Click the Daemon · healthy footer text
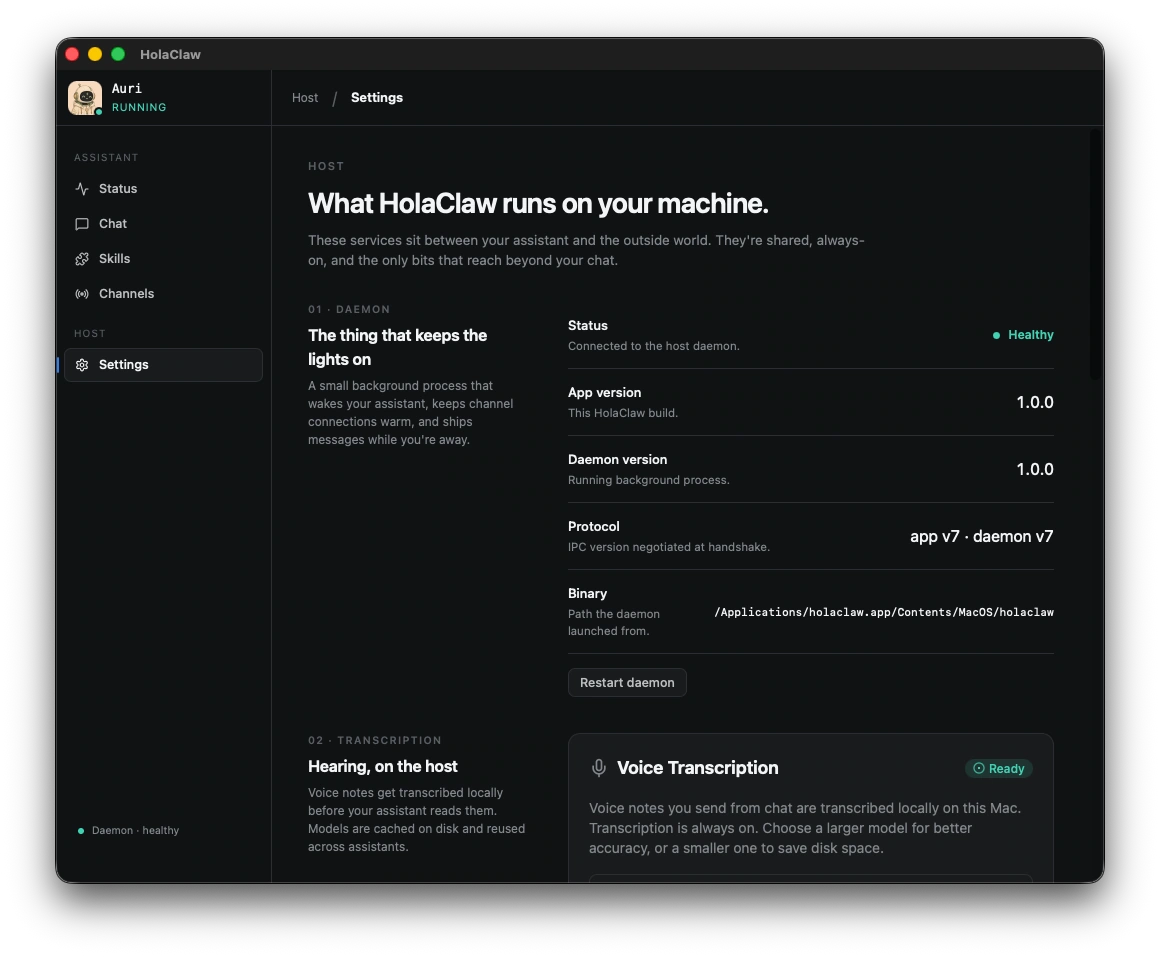The image size is (1160, 957). pos(135,831)
